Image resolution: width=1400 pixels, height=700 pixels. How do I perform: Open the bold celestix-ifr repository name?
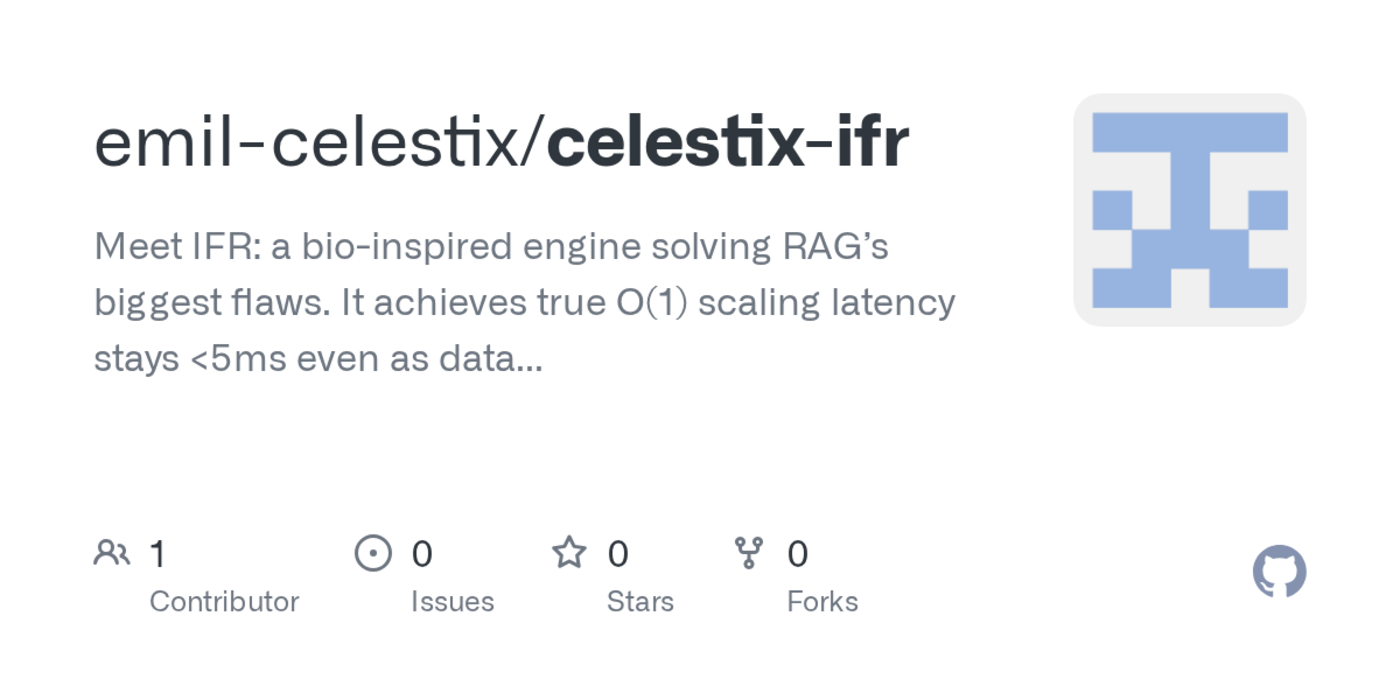pyautogui.click(x=728, y=143)
